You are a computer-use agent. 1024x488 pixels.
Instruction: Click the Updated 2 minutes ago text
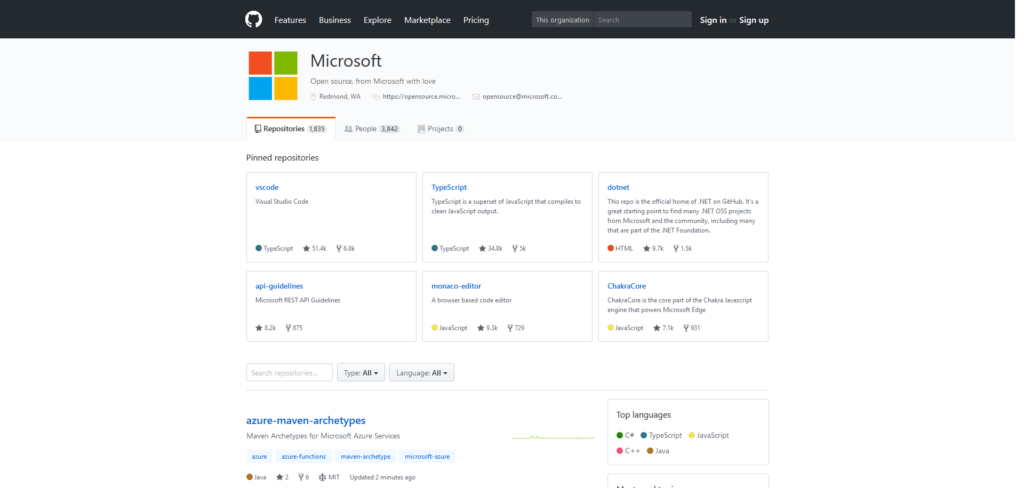382,477
